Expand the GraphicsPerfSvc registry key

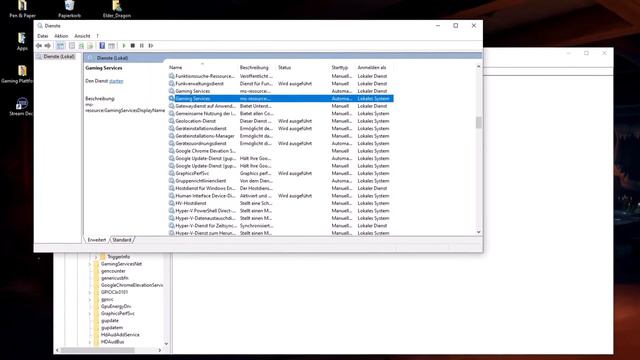pyautogui.click(x=90, y=313)
